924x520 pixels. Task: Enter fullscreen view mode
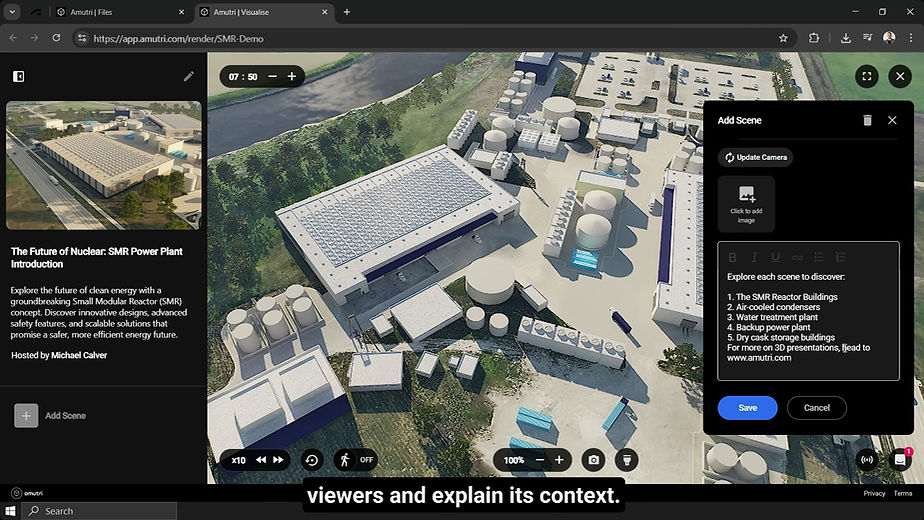pos(867,76)
